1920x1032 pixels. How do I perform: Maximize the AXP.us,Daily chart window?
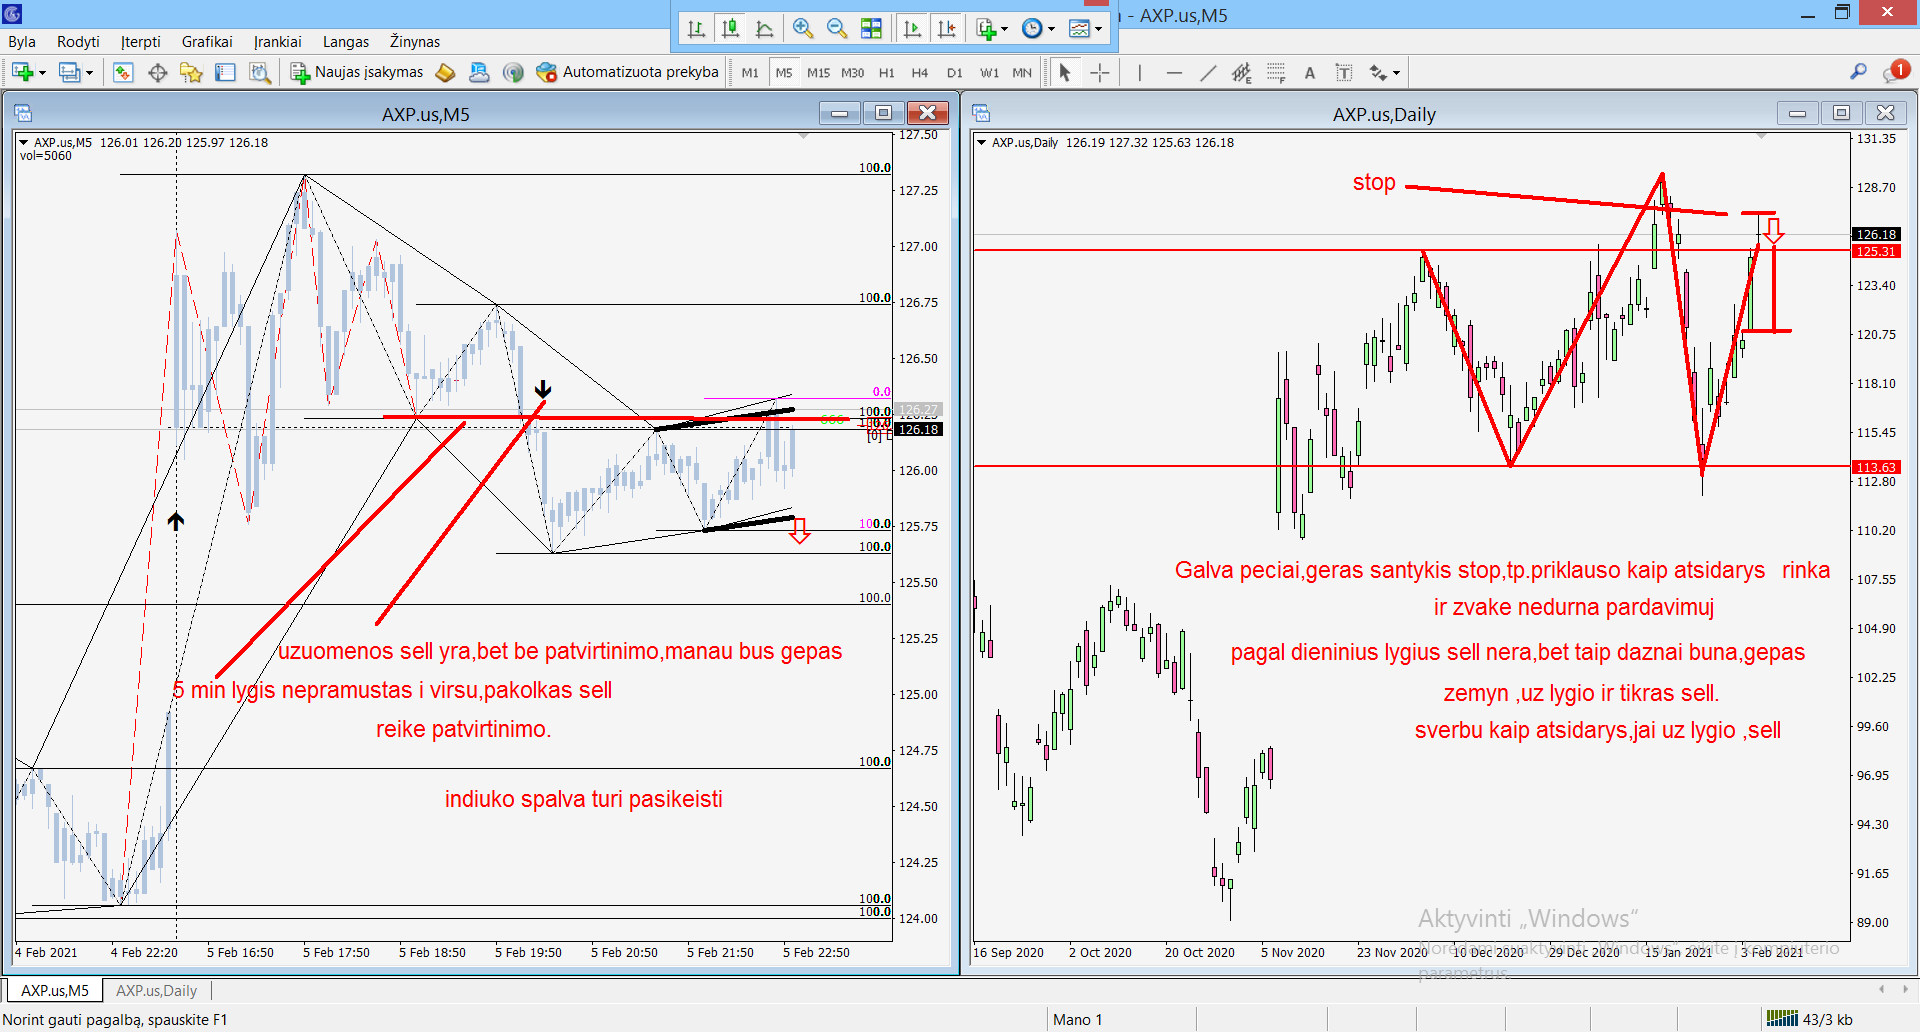(x=1841, y=113)
